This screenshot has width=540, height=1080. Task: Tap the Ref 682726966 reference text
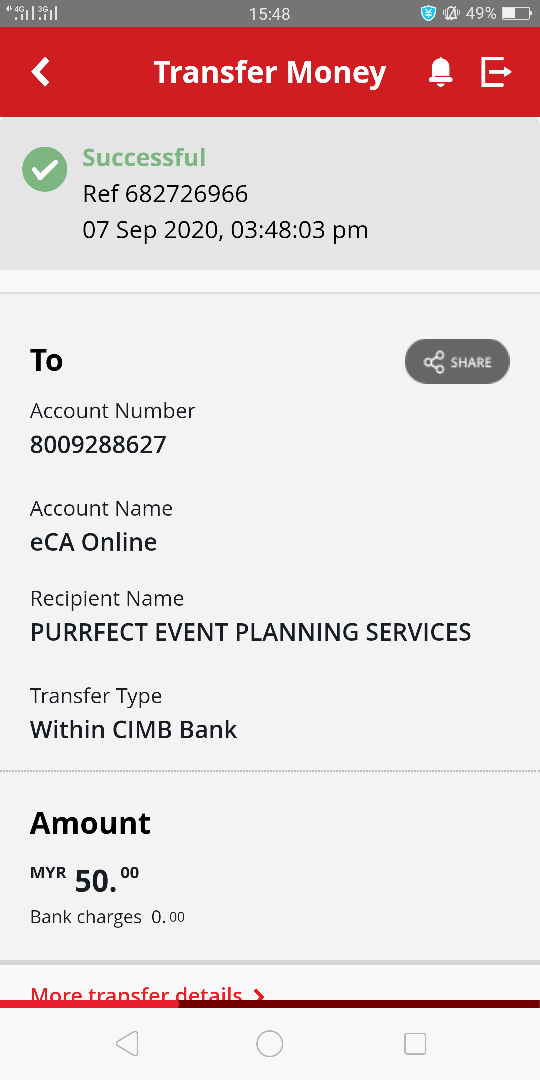click(x=165, y=194)
